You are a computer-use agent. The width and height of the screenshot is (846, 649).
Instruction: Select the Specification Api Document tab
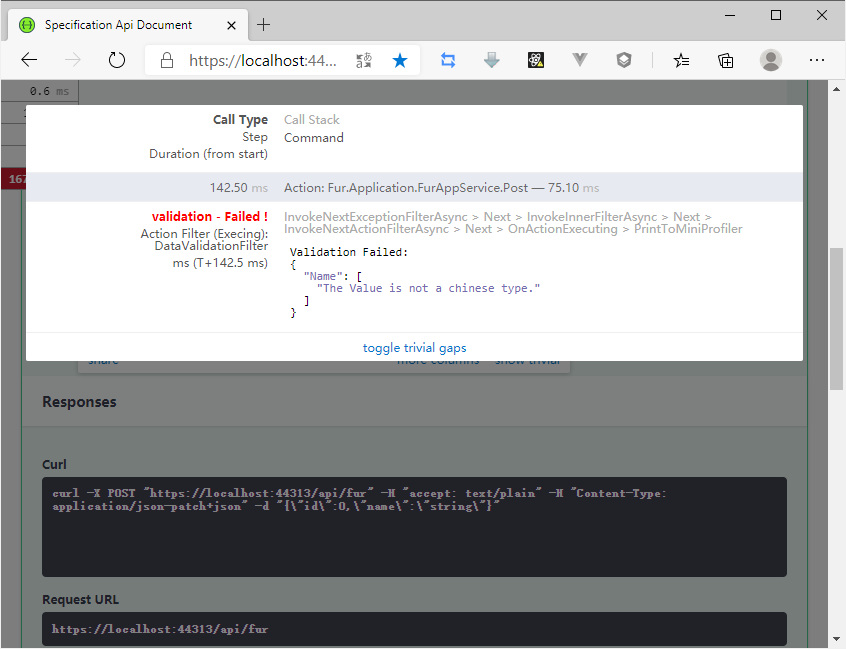click(118, 24)
